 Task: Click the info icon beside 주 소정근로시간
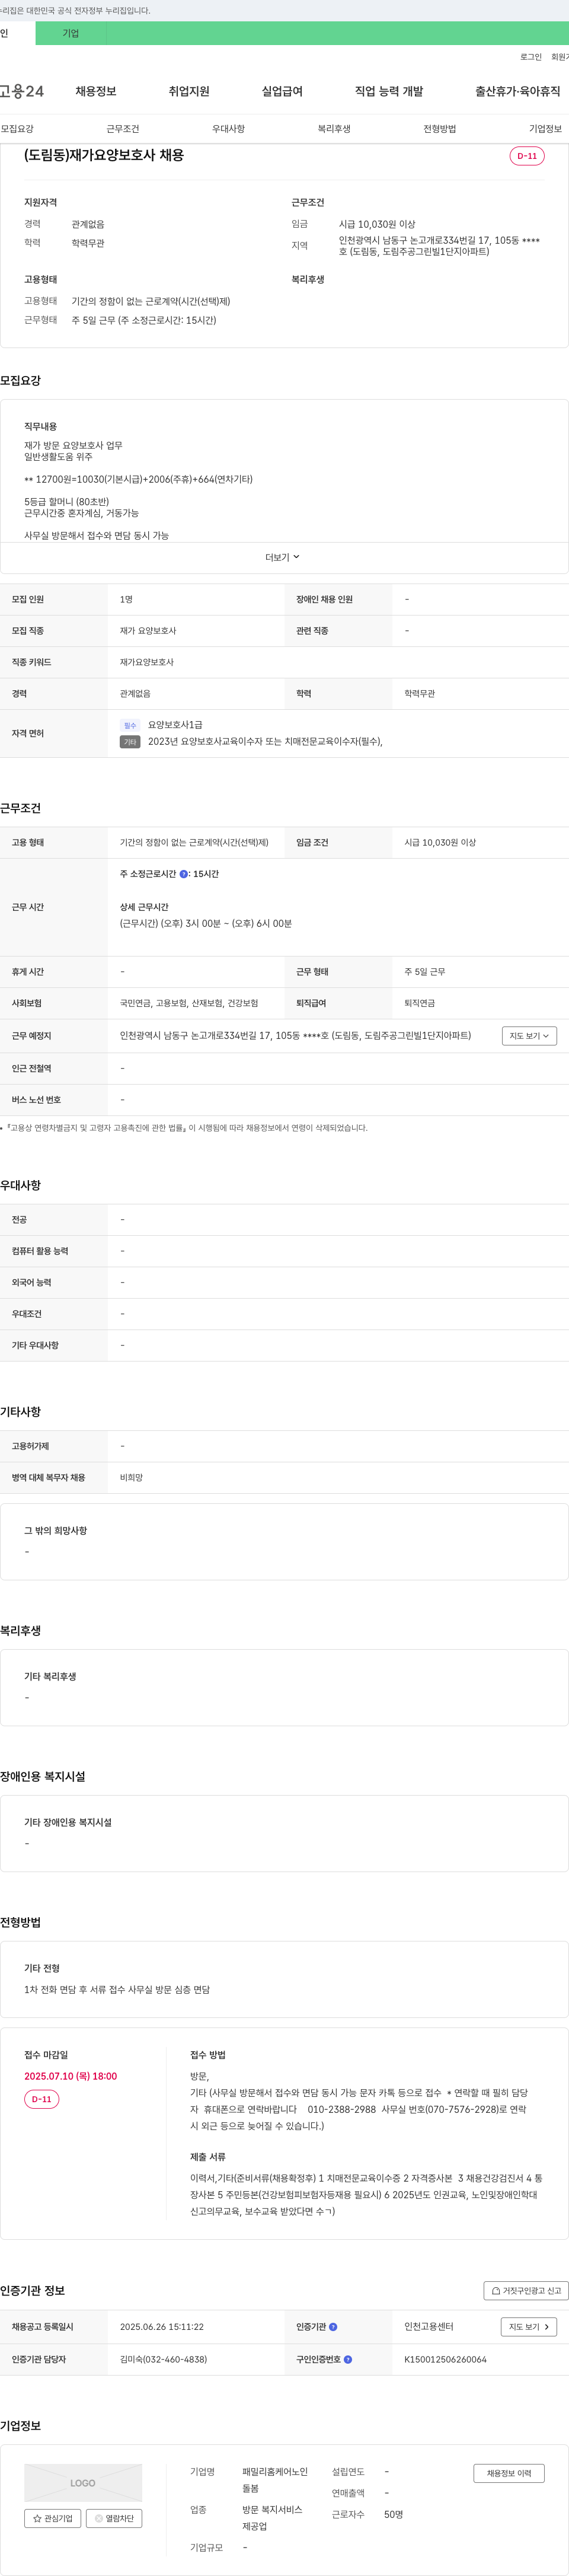coord(184,874)
